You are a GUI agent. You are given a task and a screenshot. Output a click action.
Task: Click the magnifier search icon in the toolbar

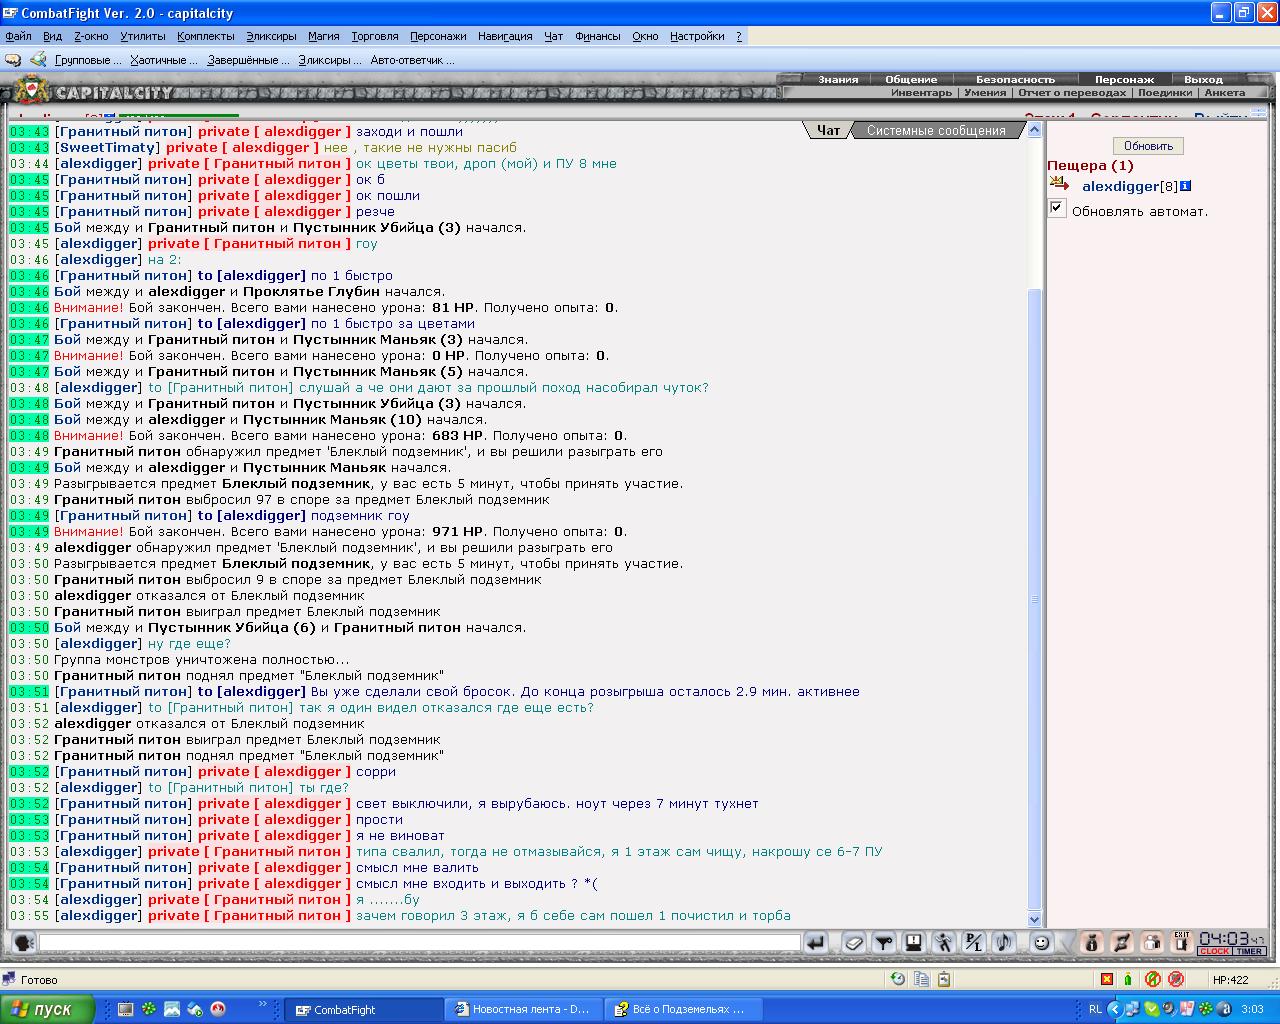pyautogui.click(x=38, y=60)
